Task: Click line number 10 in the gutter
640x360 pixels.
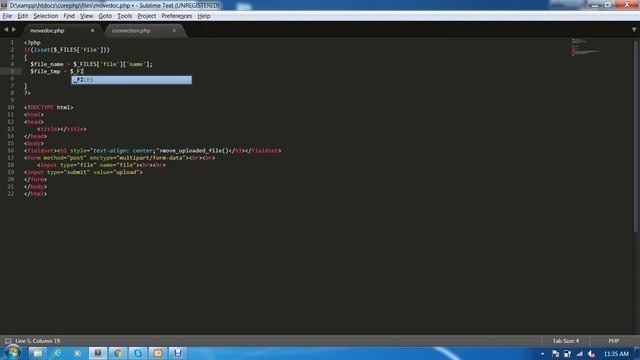Action: coord(11,107)
